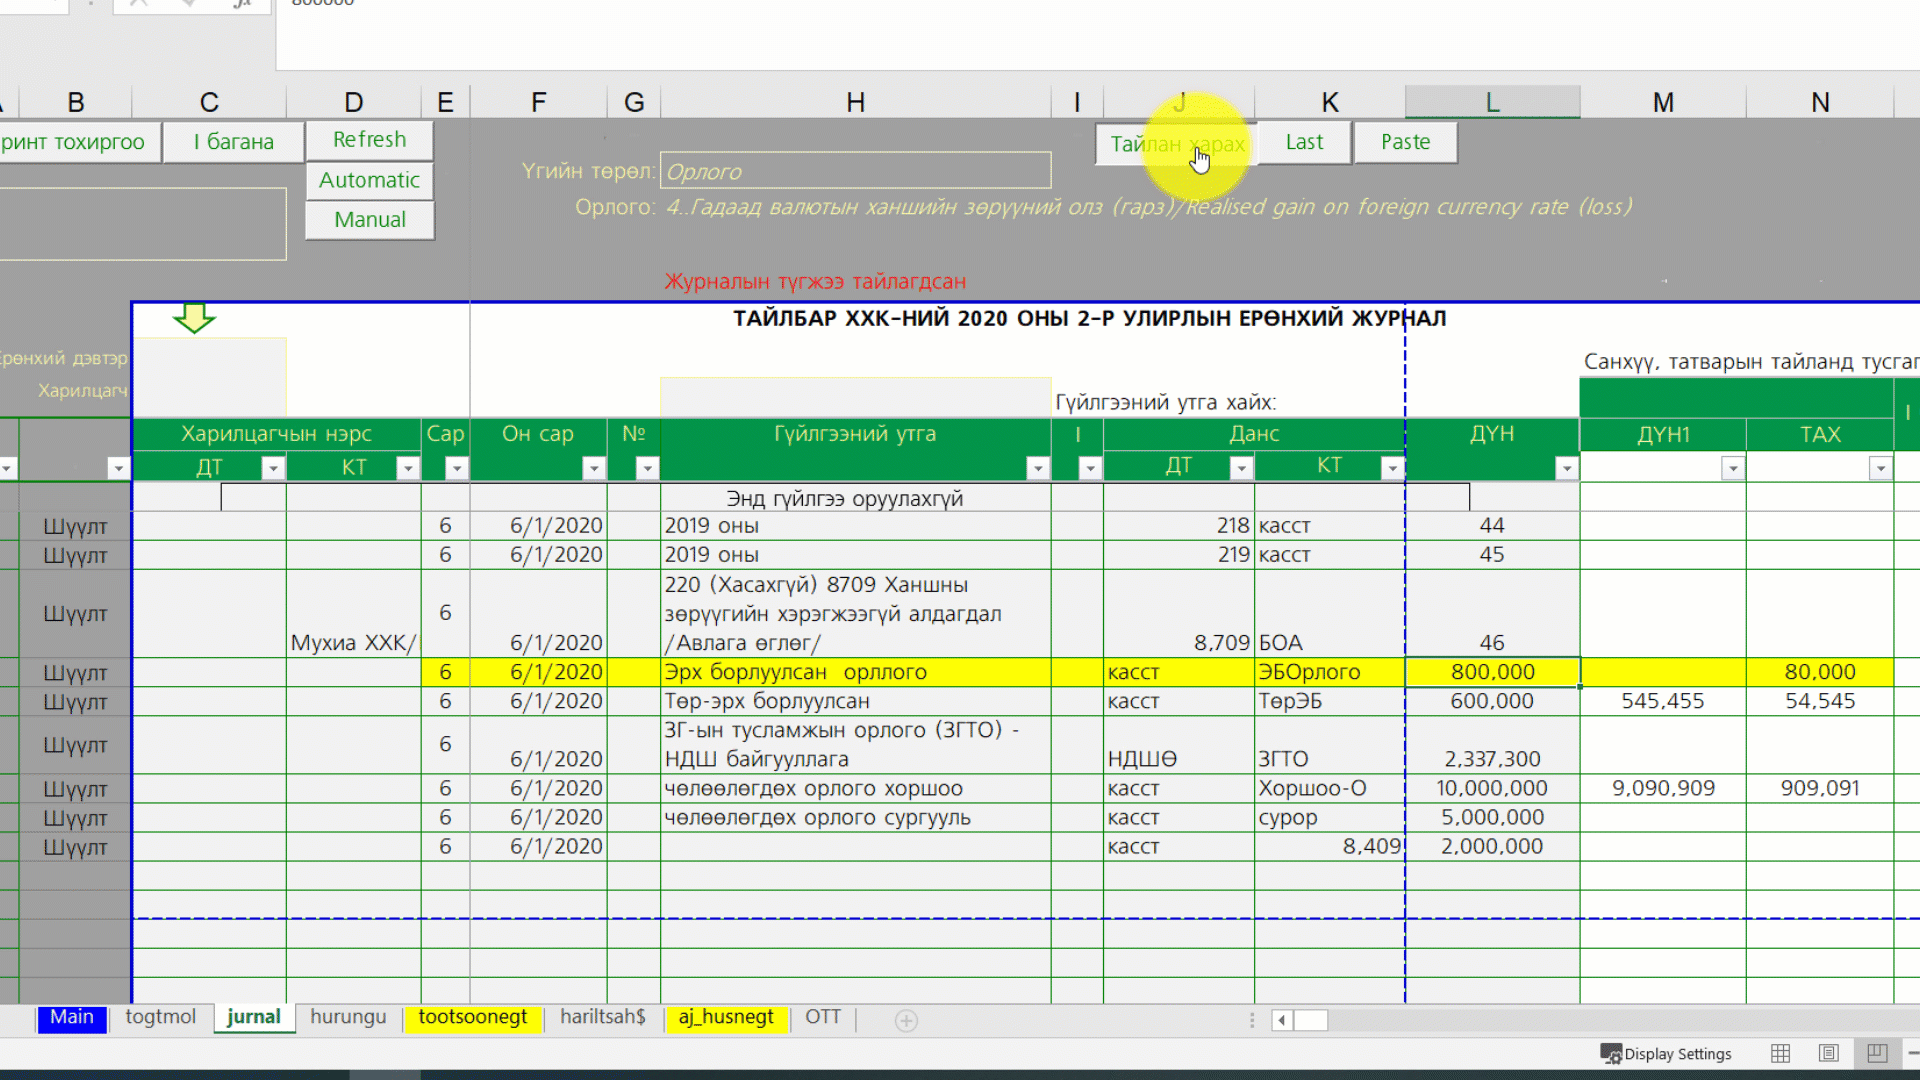Click the green down arrow icon
The width and height of the screenshot is (1920, 1080).
point(194,318)
